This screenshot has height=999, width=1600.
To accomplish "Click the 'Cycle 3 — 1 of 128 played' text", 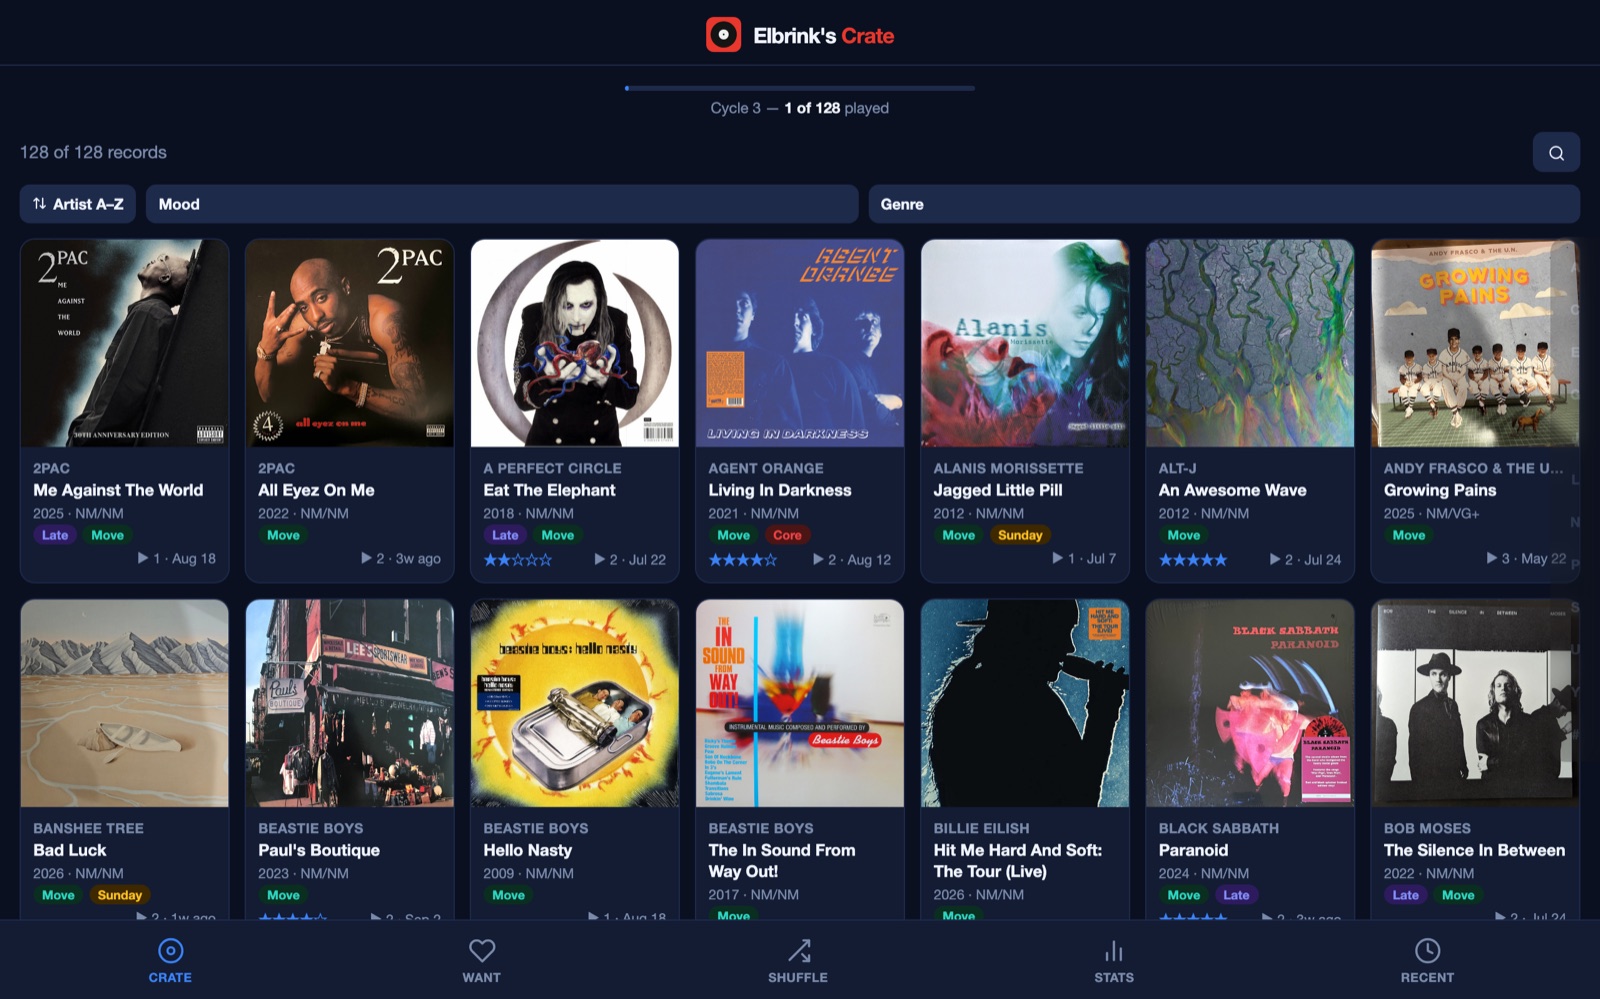I will coord(800,108).
